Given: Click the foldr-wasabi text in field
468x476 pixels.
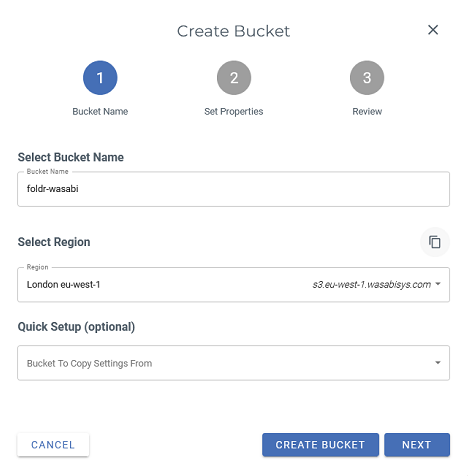Looking at the screenshot, I should tap(53, 189).
